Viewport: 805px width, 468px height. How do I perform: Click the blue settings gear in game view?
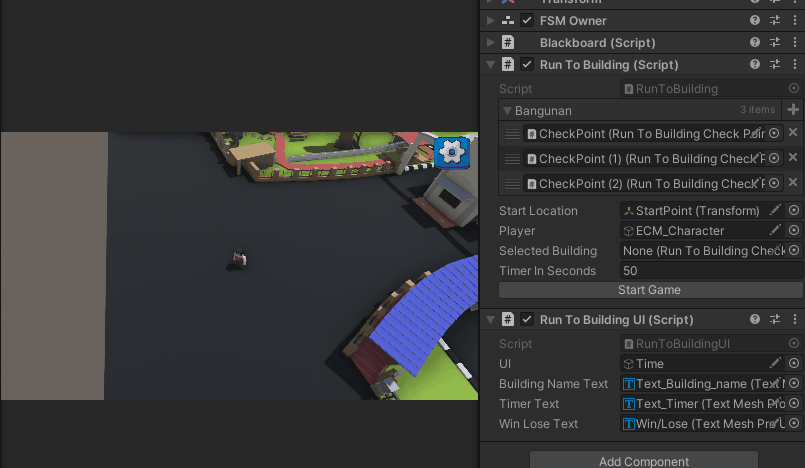point(452,152)
